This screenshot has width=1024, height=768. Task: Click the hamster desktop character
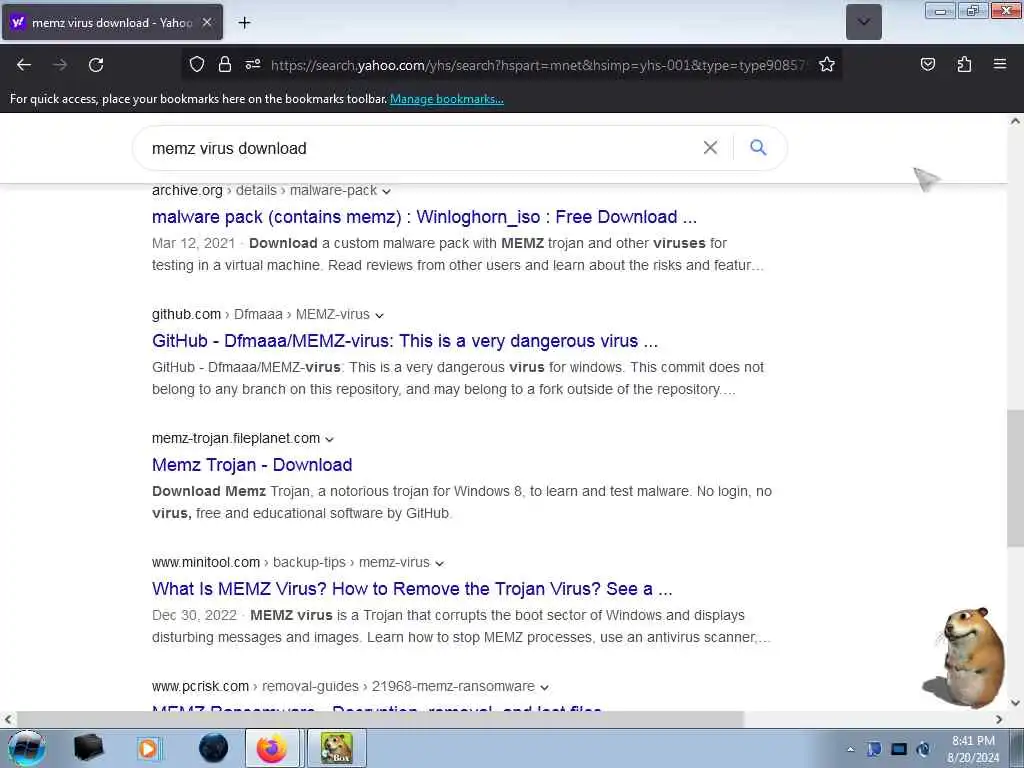coord(965,658)
